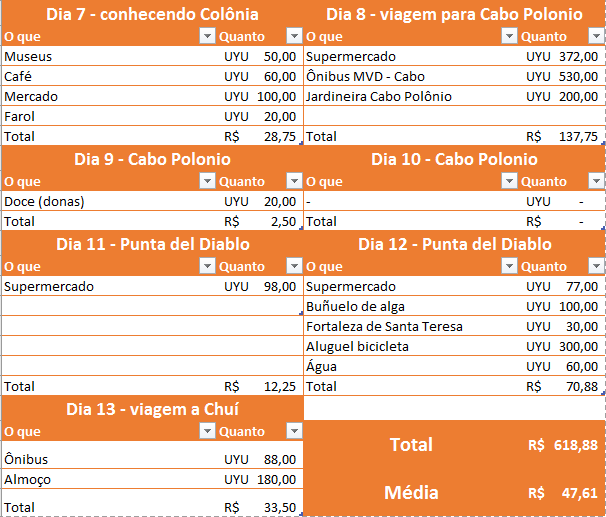
Task: Click the 'Quanto' filter arrow in Dia 13
Action: (293, 431)
